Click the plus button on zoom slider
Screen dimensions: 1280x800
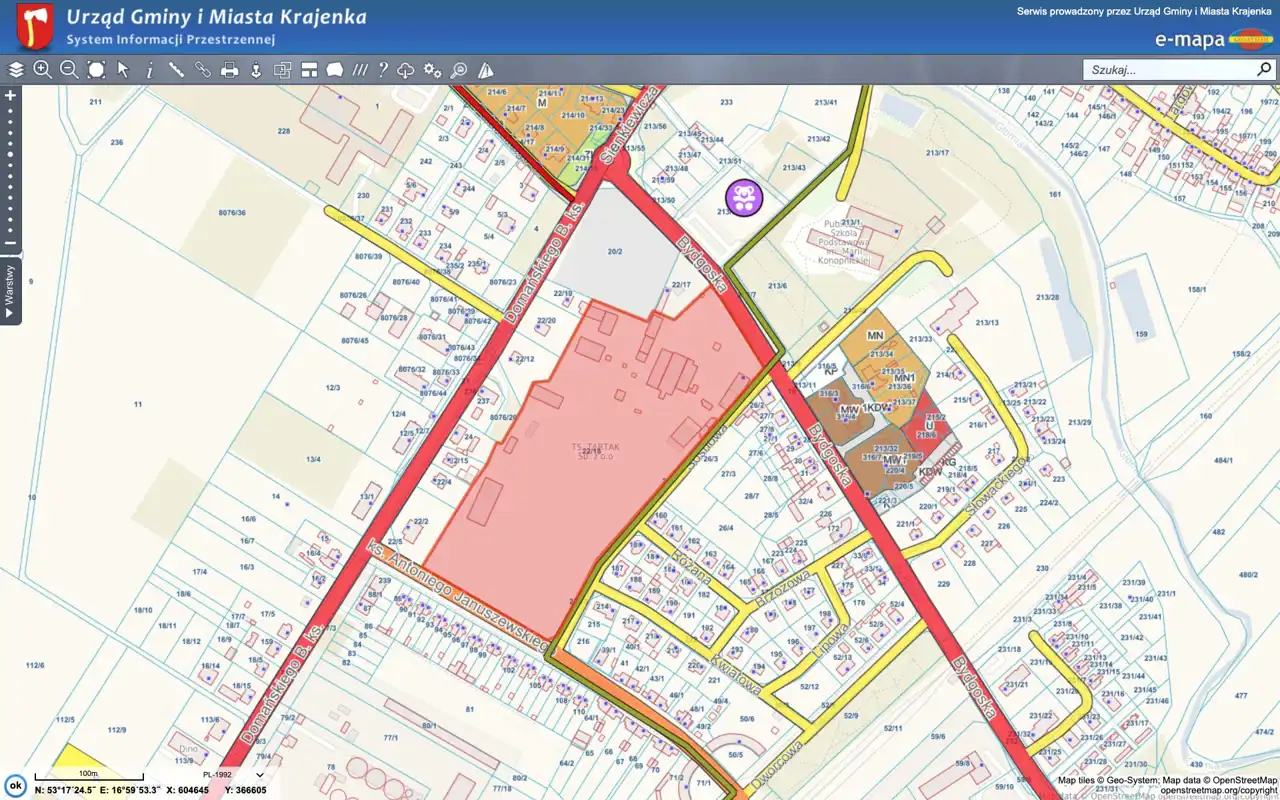pyautogui.click(x=11, y=96)
